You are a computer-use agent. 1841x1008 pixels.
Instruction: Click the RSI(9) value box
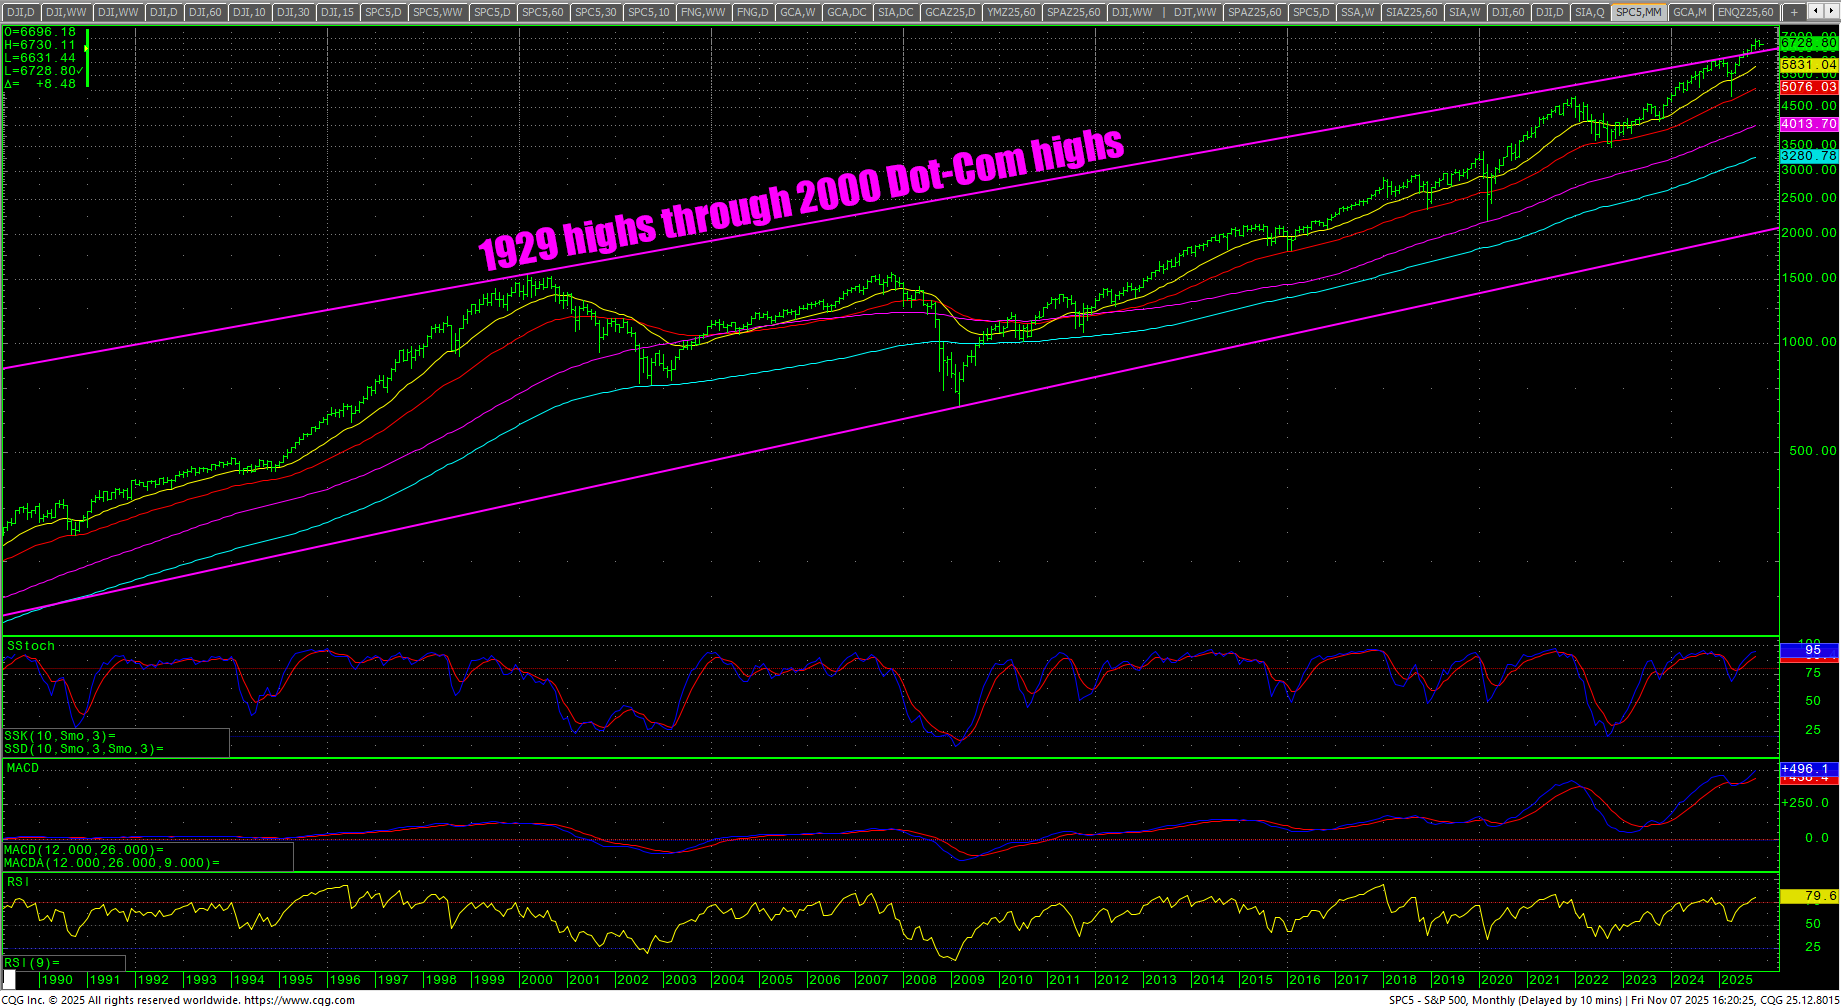tap(64, 963)
